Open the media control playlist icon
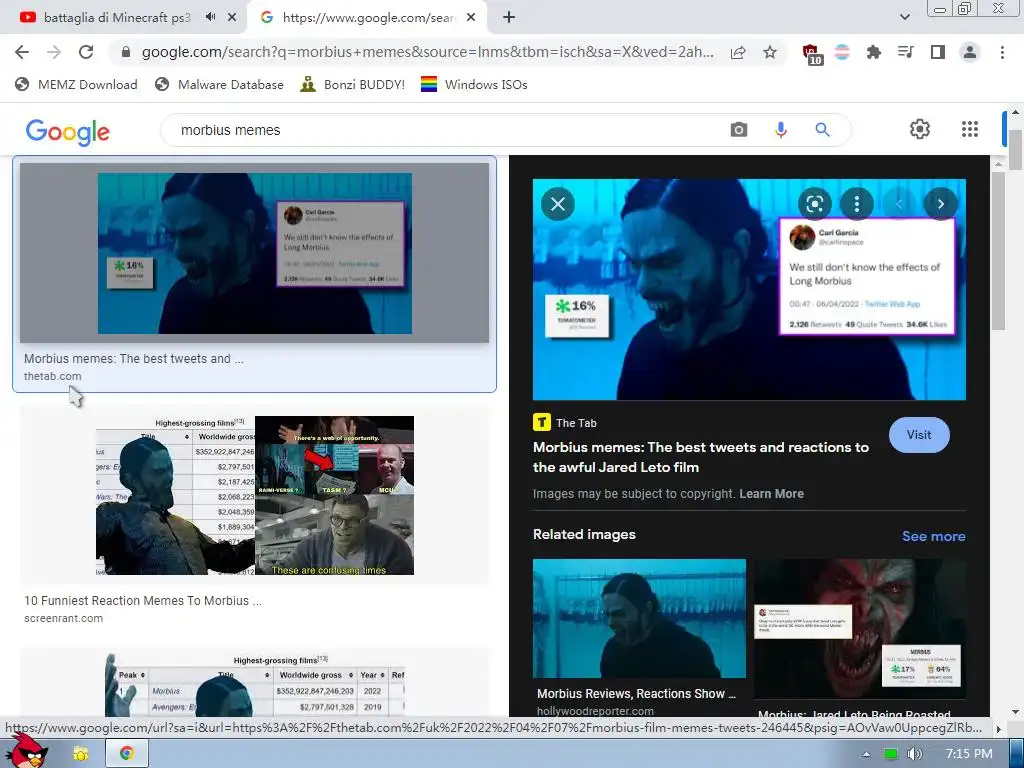1024x768 pixels. [905, 52]
